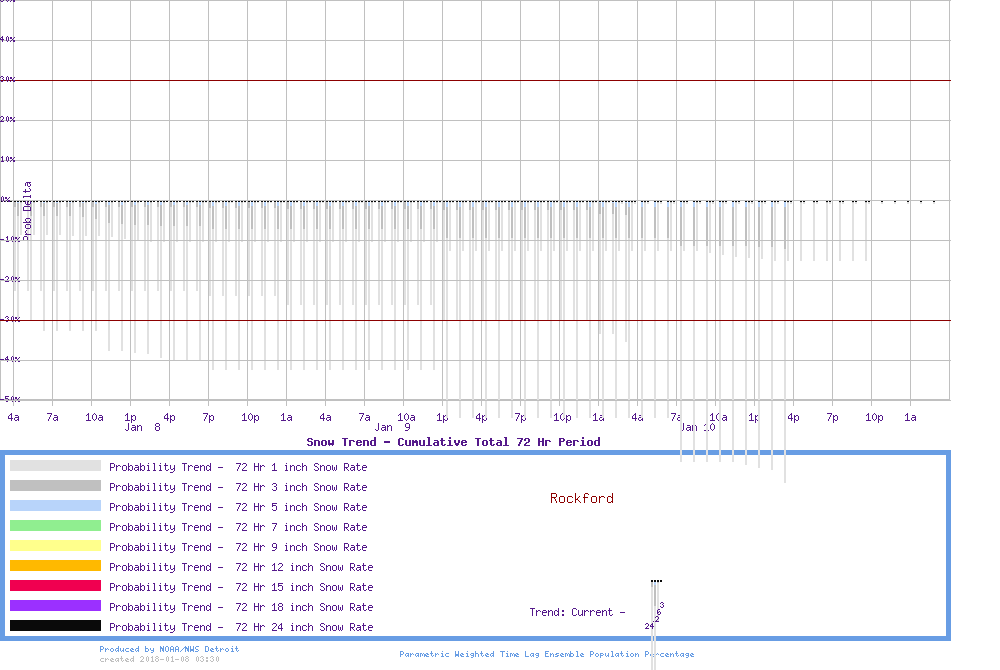
Task: Click the 'Produced by NOAA/NWS Detroit' credit
Action: [x=169, y=649]
